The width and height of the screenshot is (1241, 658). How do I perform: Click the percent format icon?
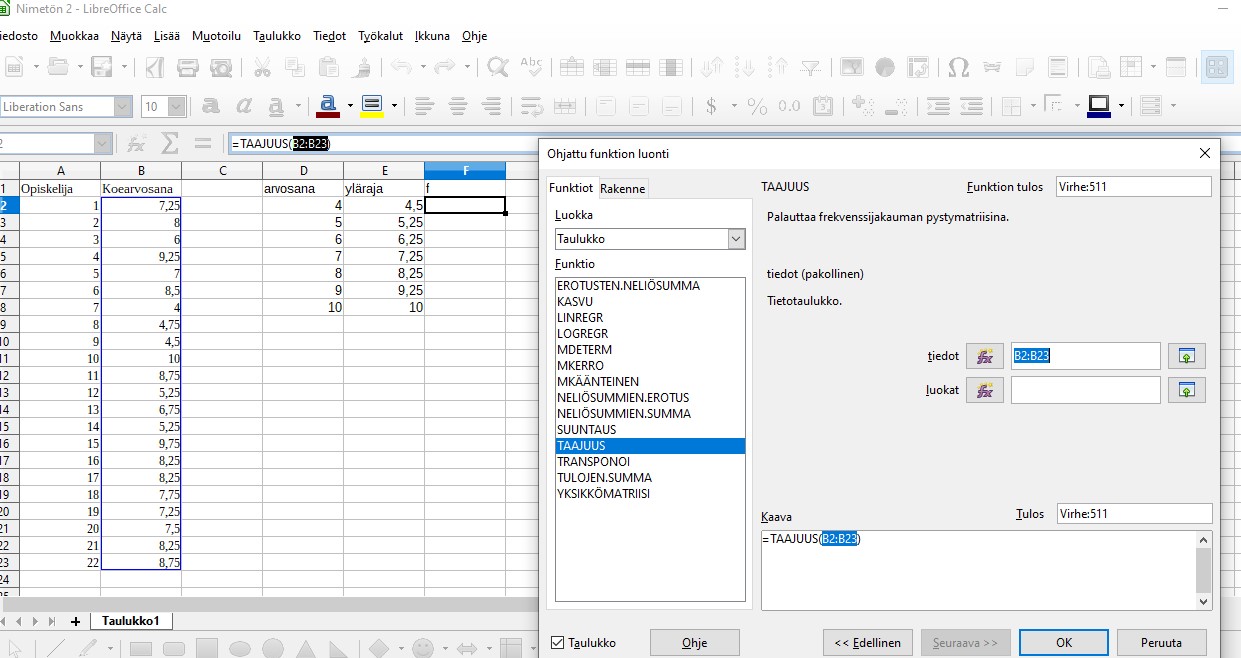(x=757, y=106)
